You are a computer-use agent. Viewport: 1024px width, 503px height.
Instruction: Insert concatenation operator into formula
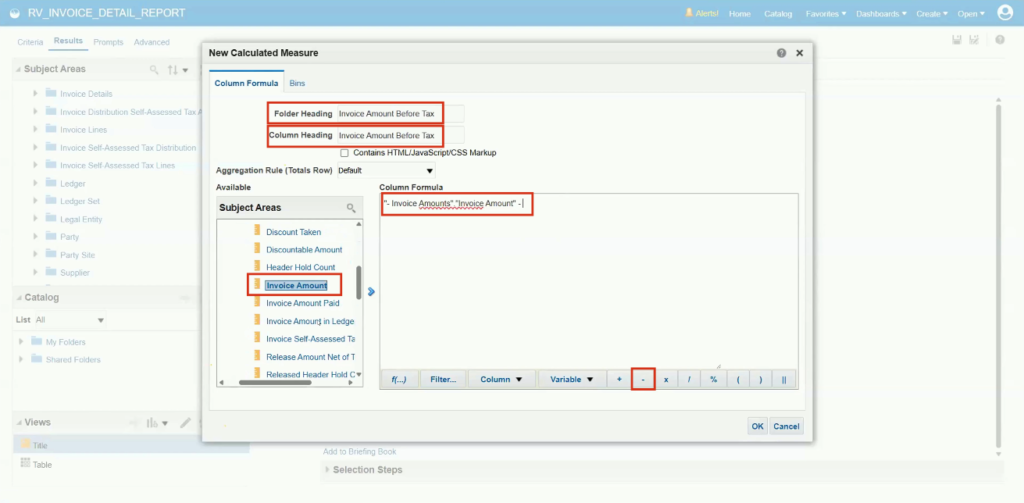(x=784, y=379)
